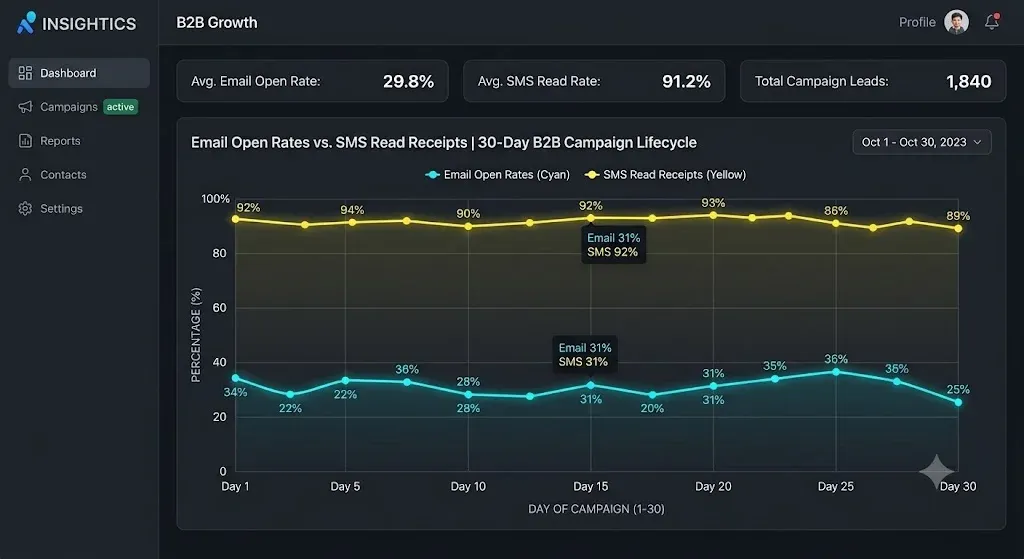Screen dimensions: 1024x559
Task: Open the Oct 1 - Oct 30, 2023 dropdown
Action: click(x=921, y=142)
